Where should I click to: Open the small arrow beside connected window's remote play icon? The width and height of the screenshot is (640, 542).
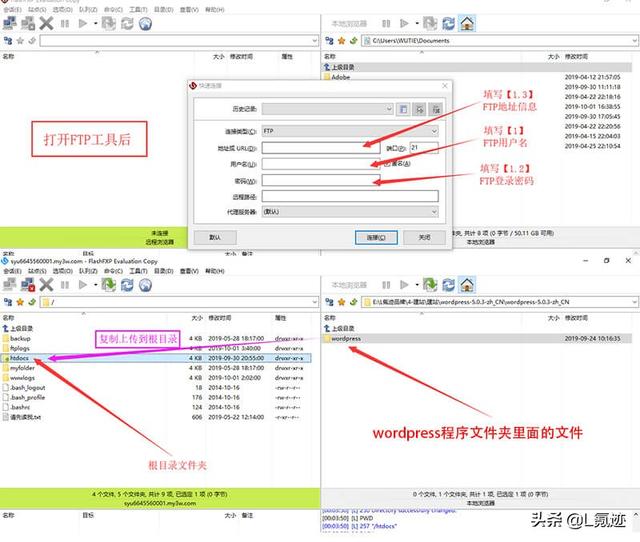click(96, 285)
